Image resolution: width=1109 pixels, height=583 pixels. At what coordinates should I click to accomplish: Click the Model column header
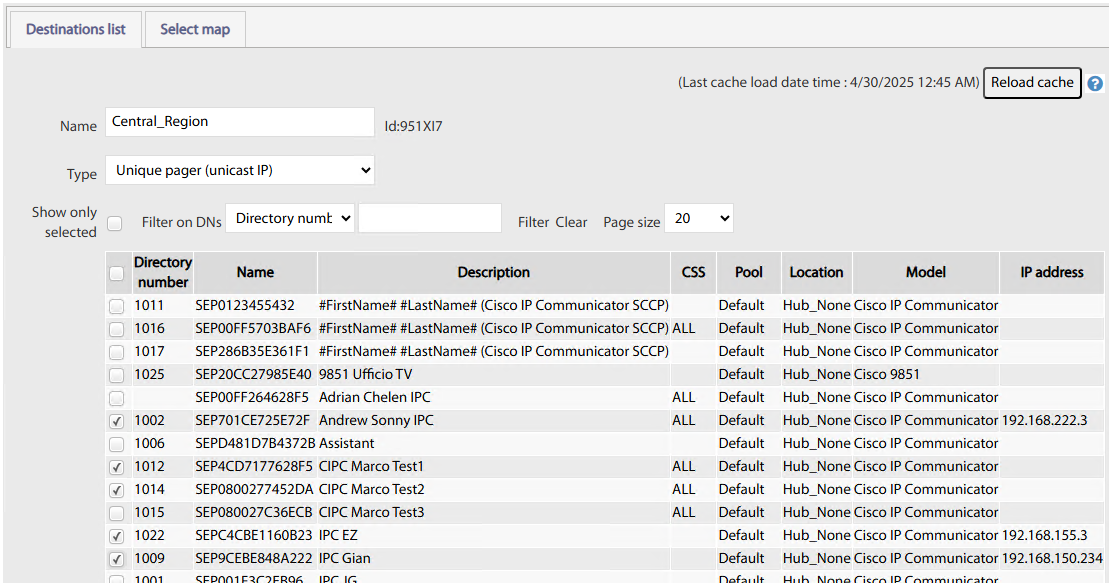pos(925,272)
